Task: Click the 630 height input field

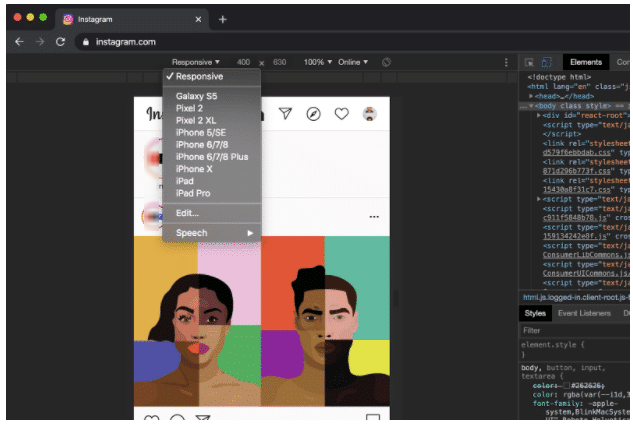Action: tap(279, 62)
